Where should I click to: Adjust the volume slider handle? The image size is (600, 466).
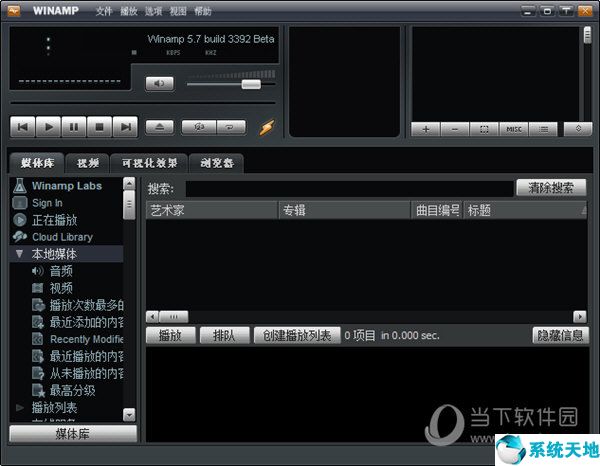251,84
